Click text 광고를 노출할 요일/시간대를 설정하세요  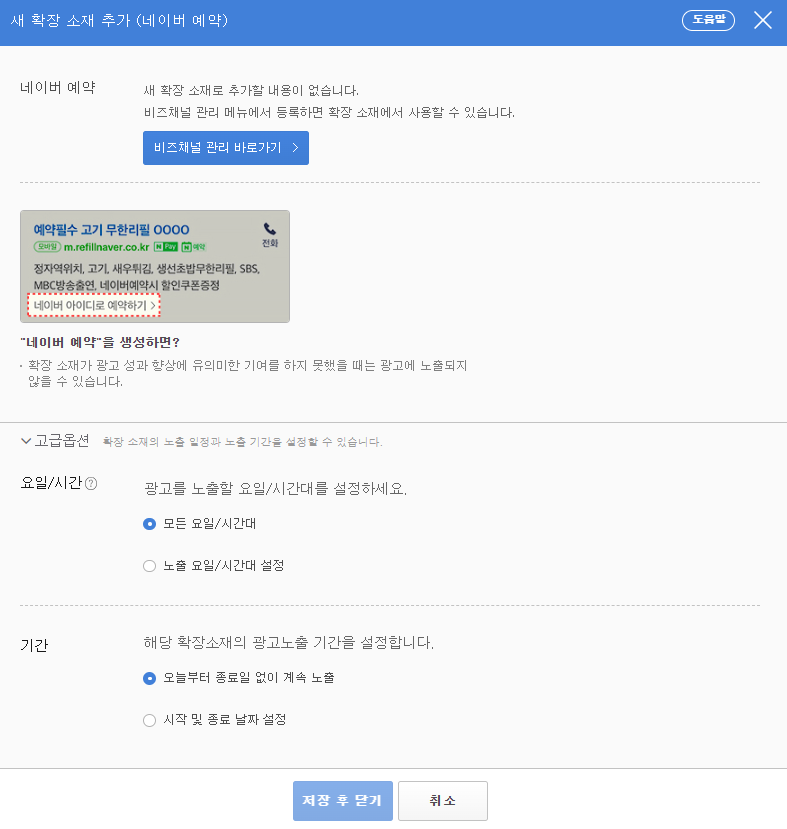(275, 489)
